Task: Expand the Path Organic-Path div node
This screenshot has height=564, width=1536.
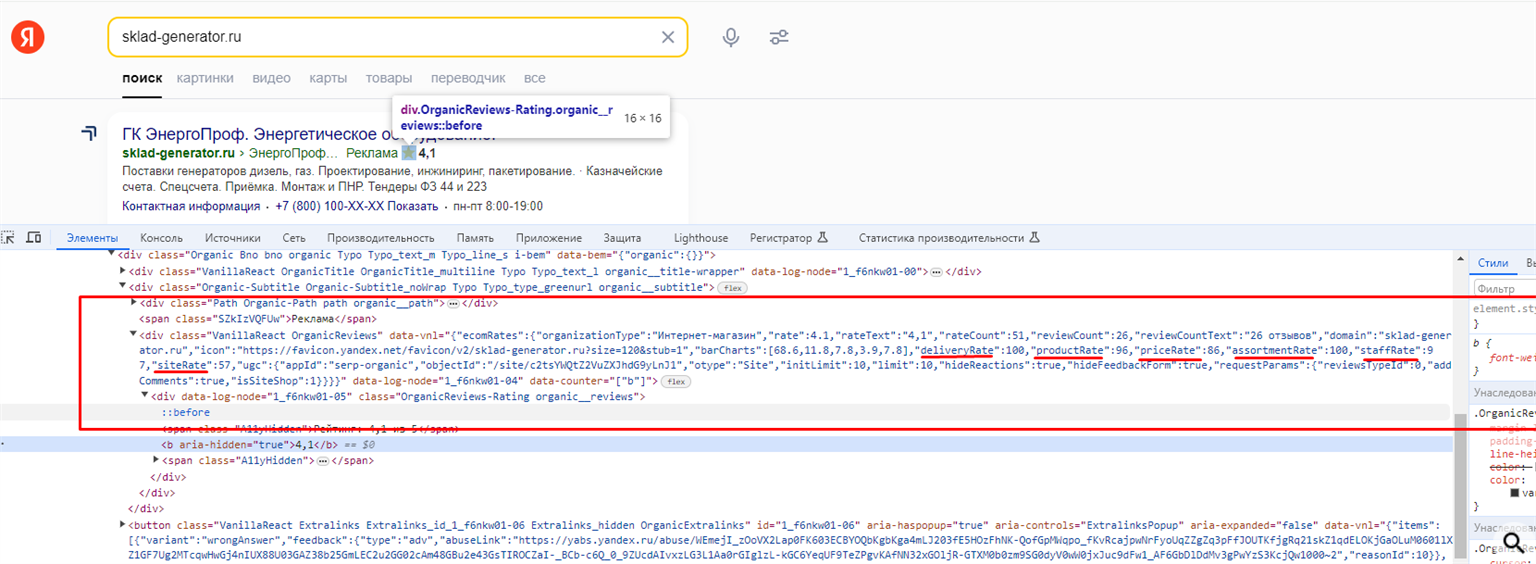Action: coord(134,303)
